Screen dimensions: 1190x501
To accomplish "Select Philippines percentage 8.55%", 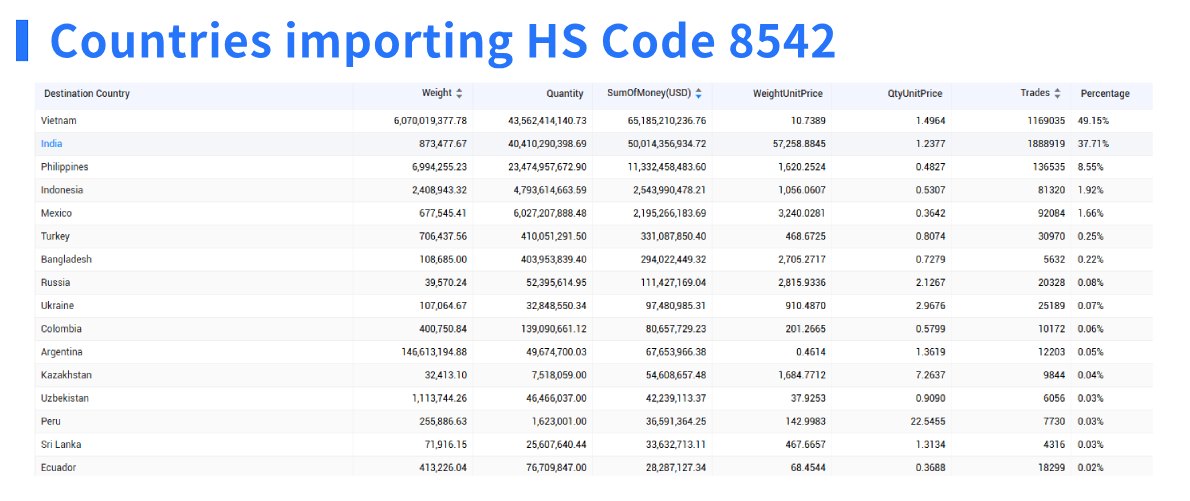I will click(x=1091, y=167).
